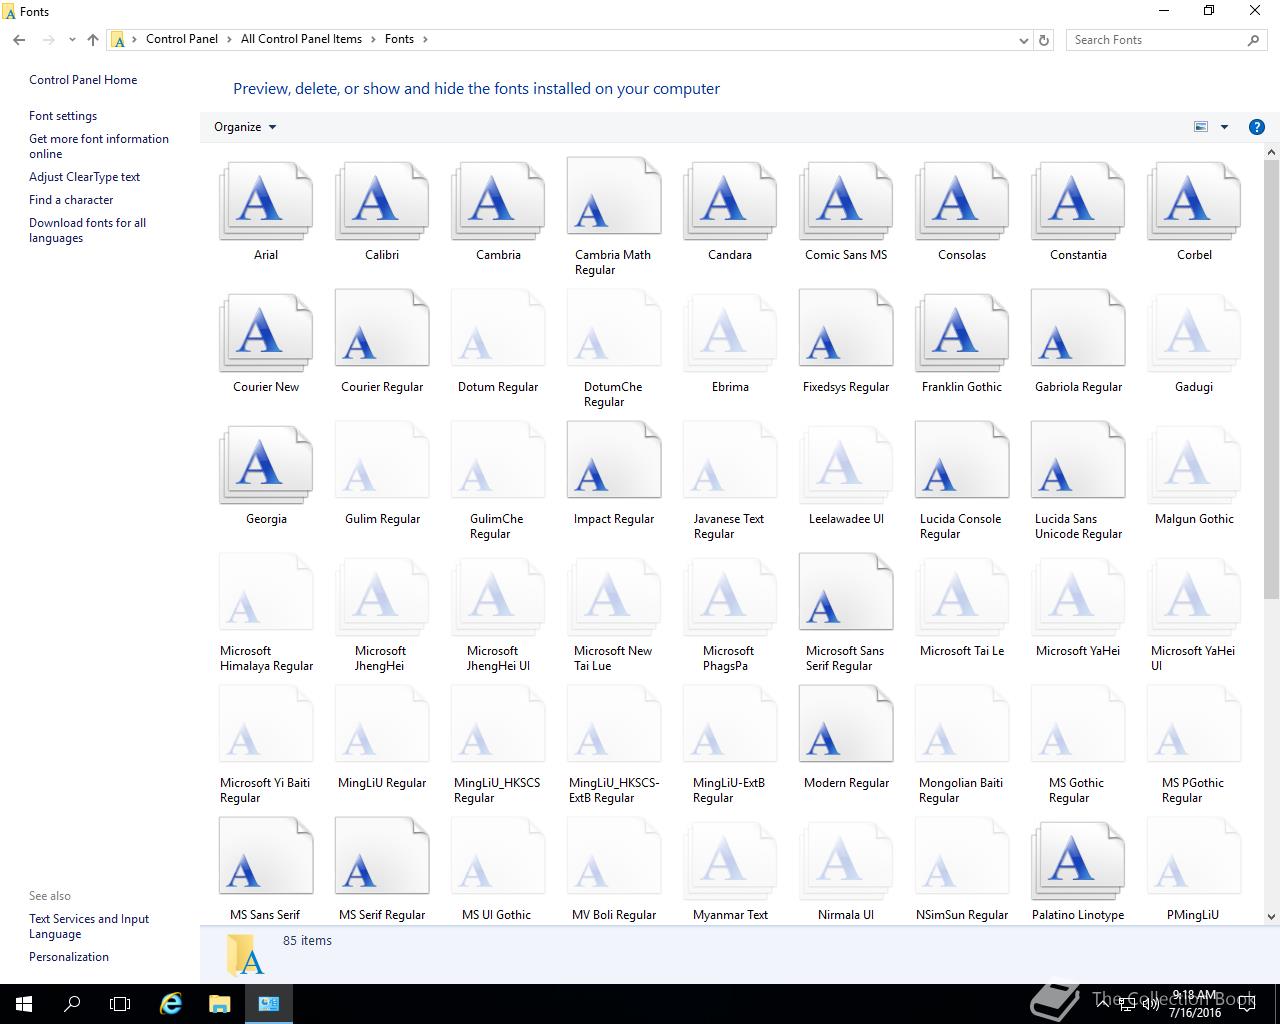
Task: Select the MS Serif Regular font
Action: (x=382, y=856)
